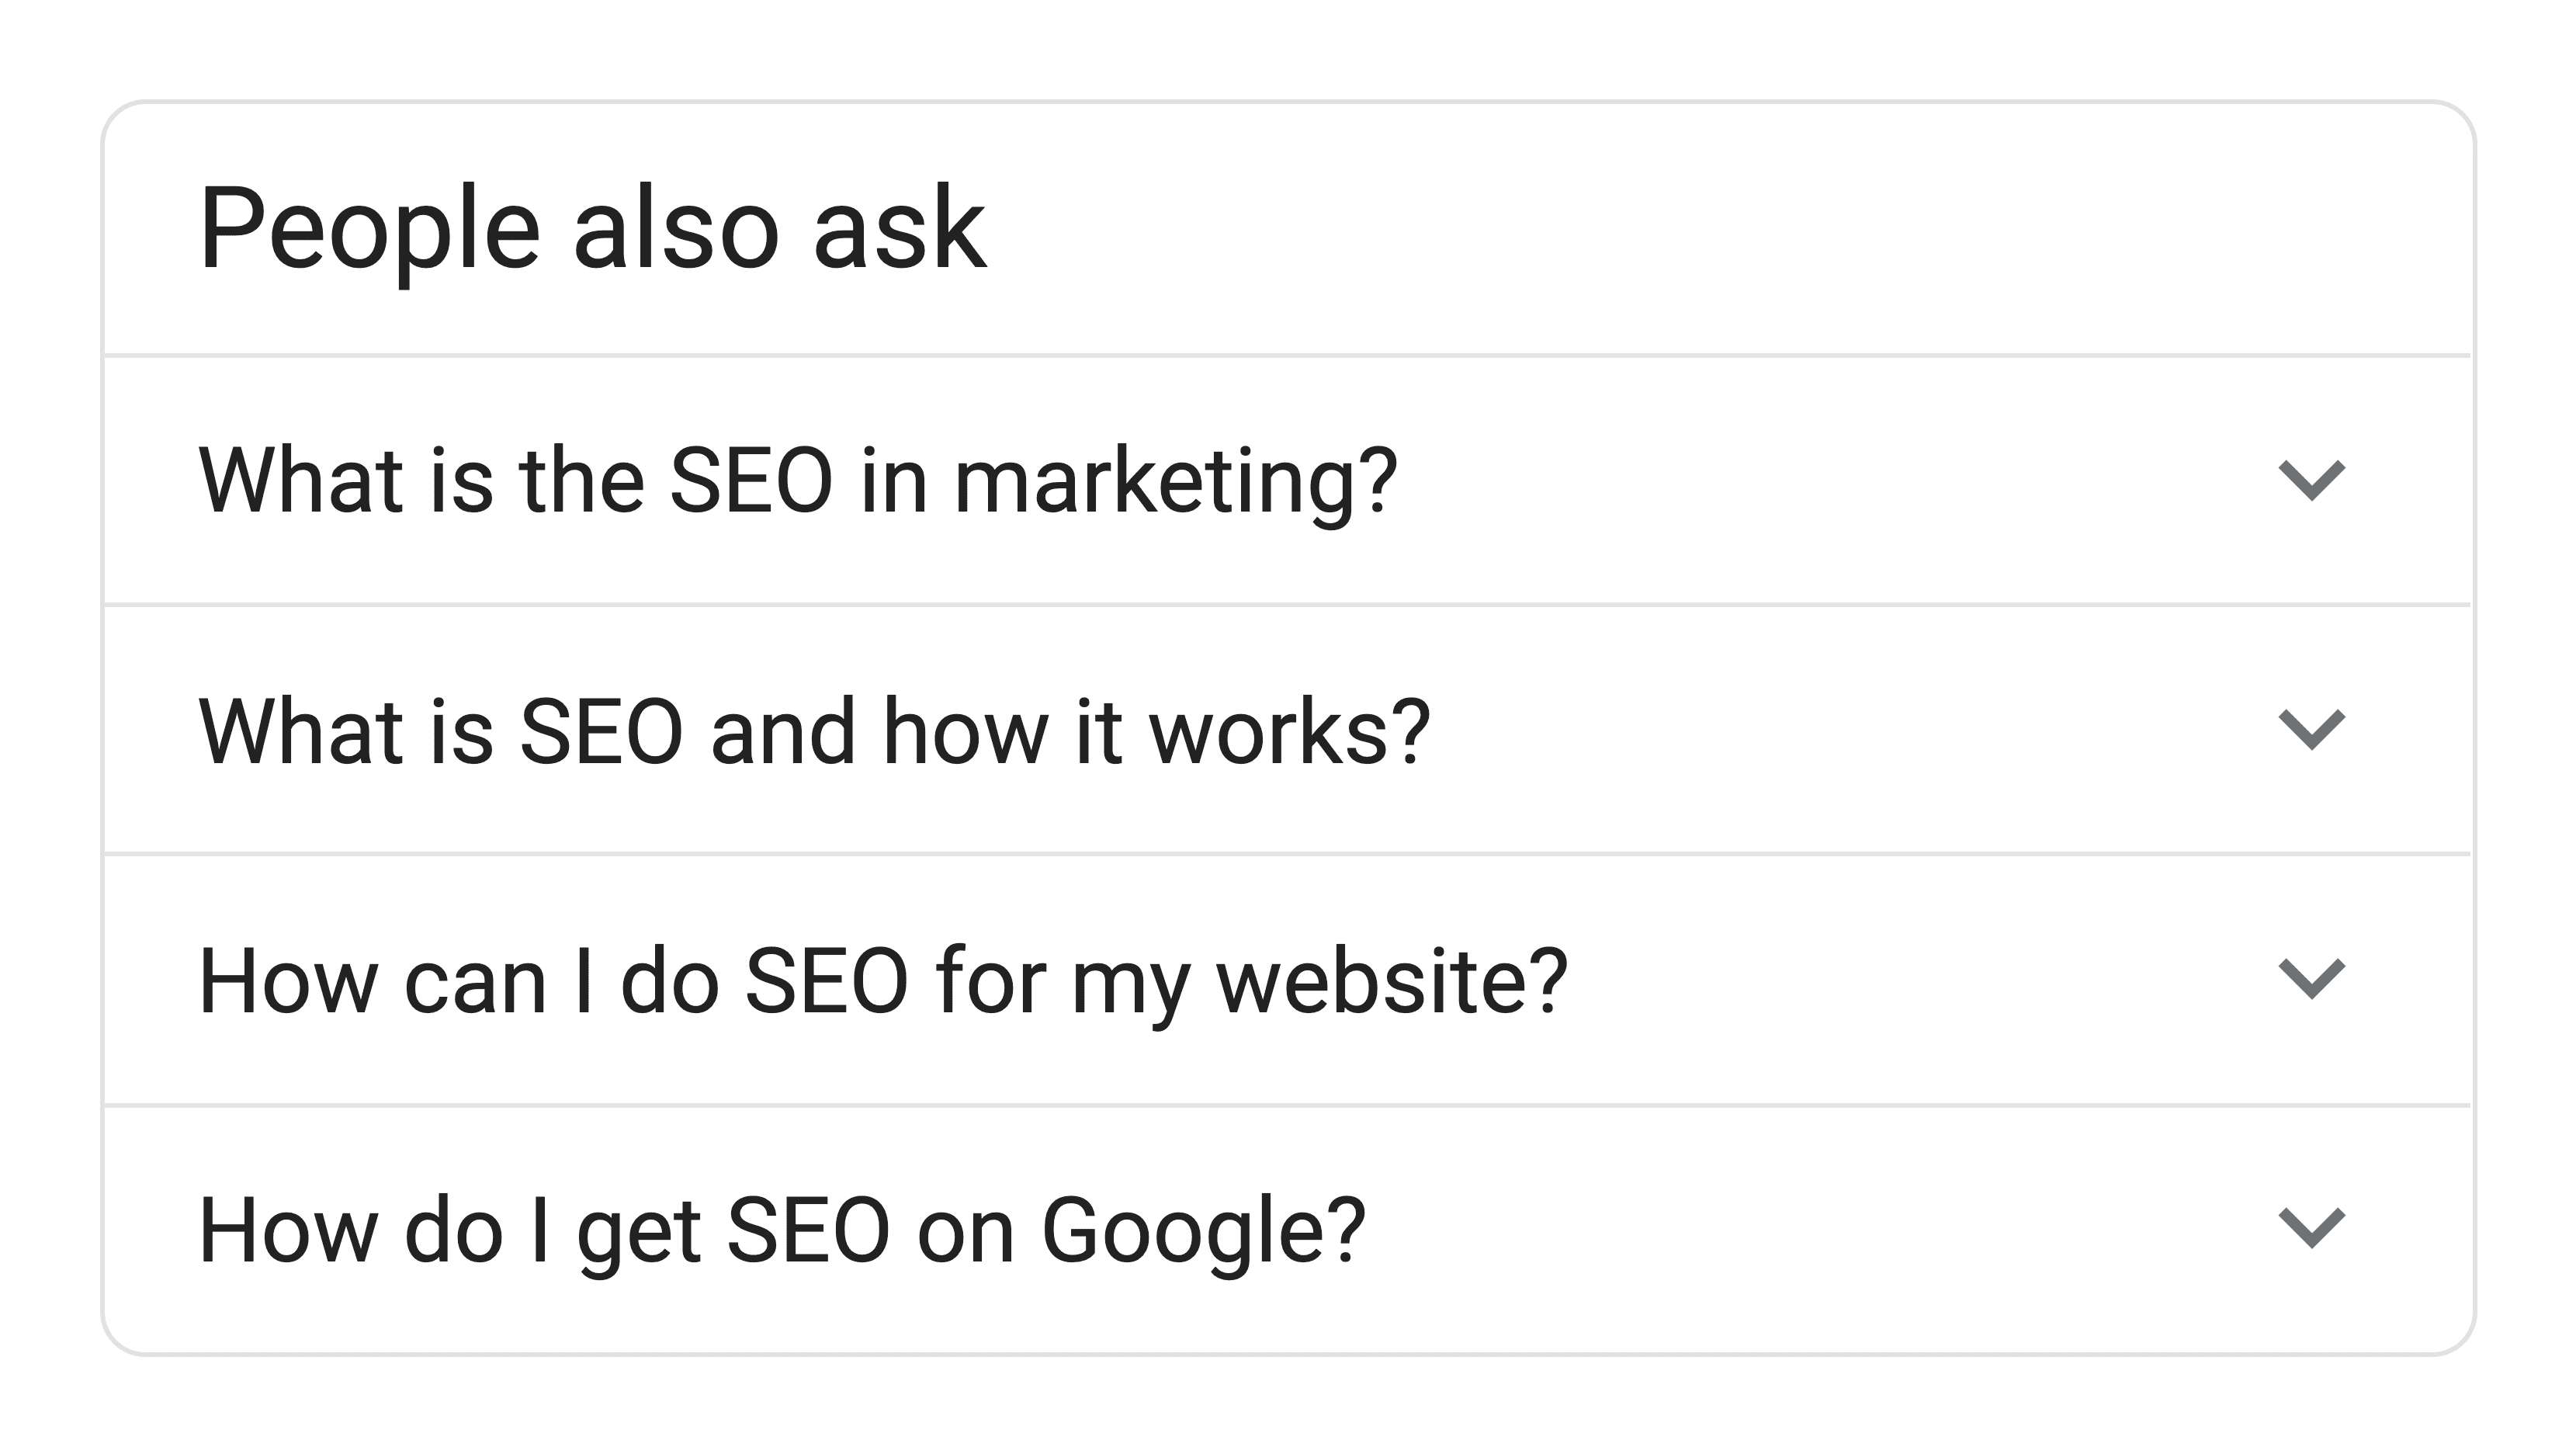Click the 'People also ask' heading

594,230
